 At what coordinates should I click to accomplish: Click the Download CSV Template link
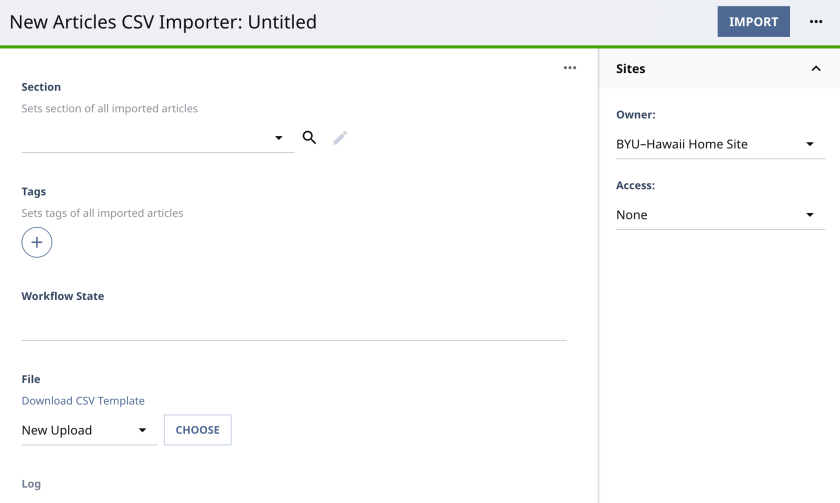tap(83, 401)
